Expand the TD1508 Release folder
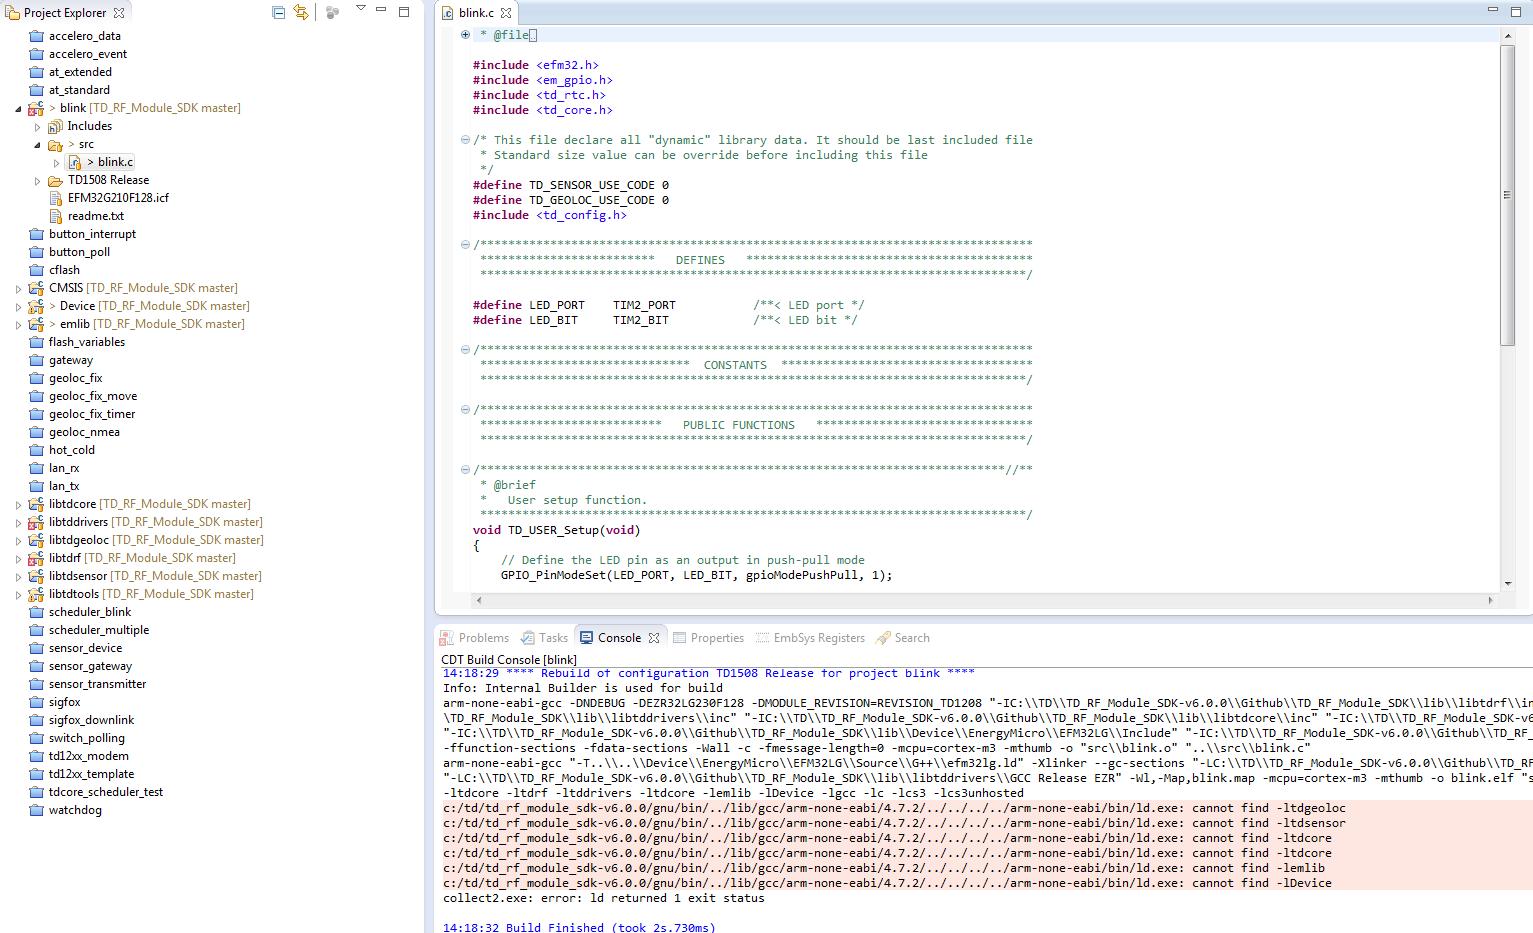This screenshot has height=933, width=1533. tap(37, 181)
